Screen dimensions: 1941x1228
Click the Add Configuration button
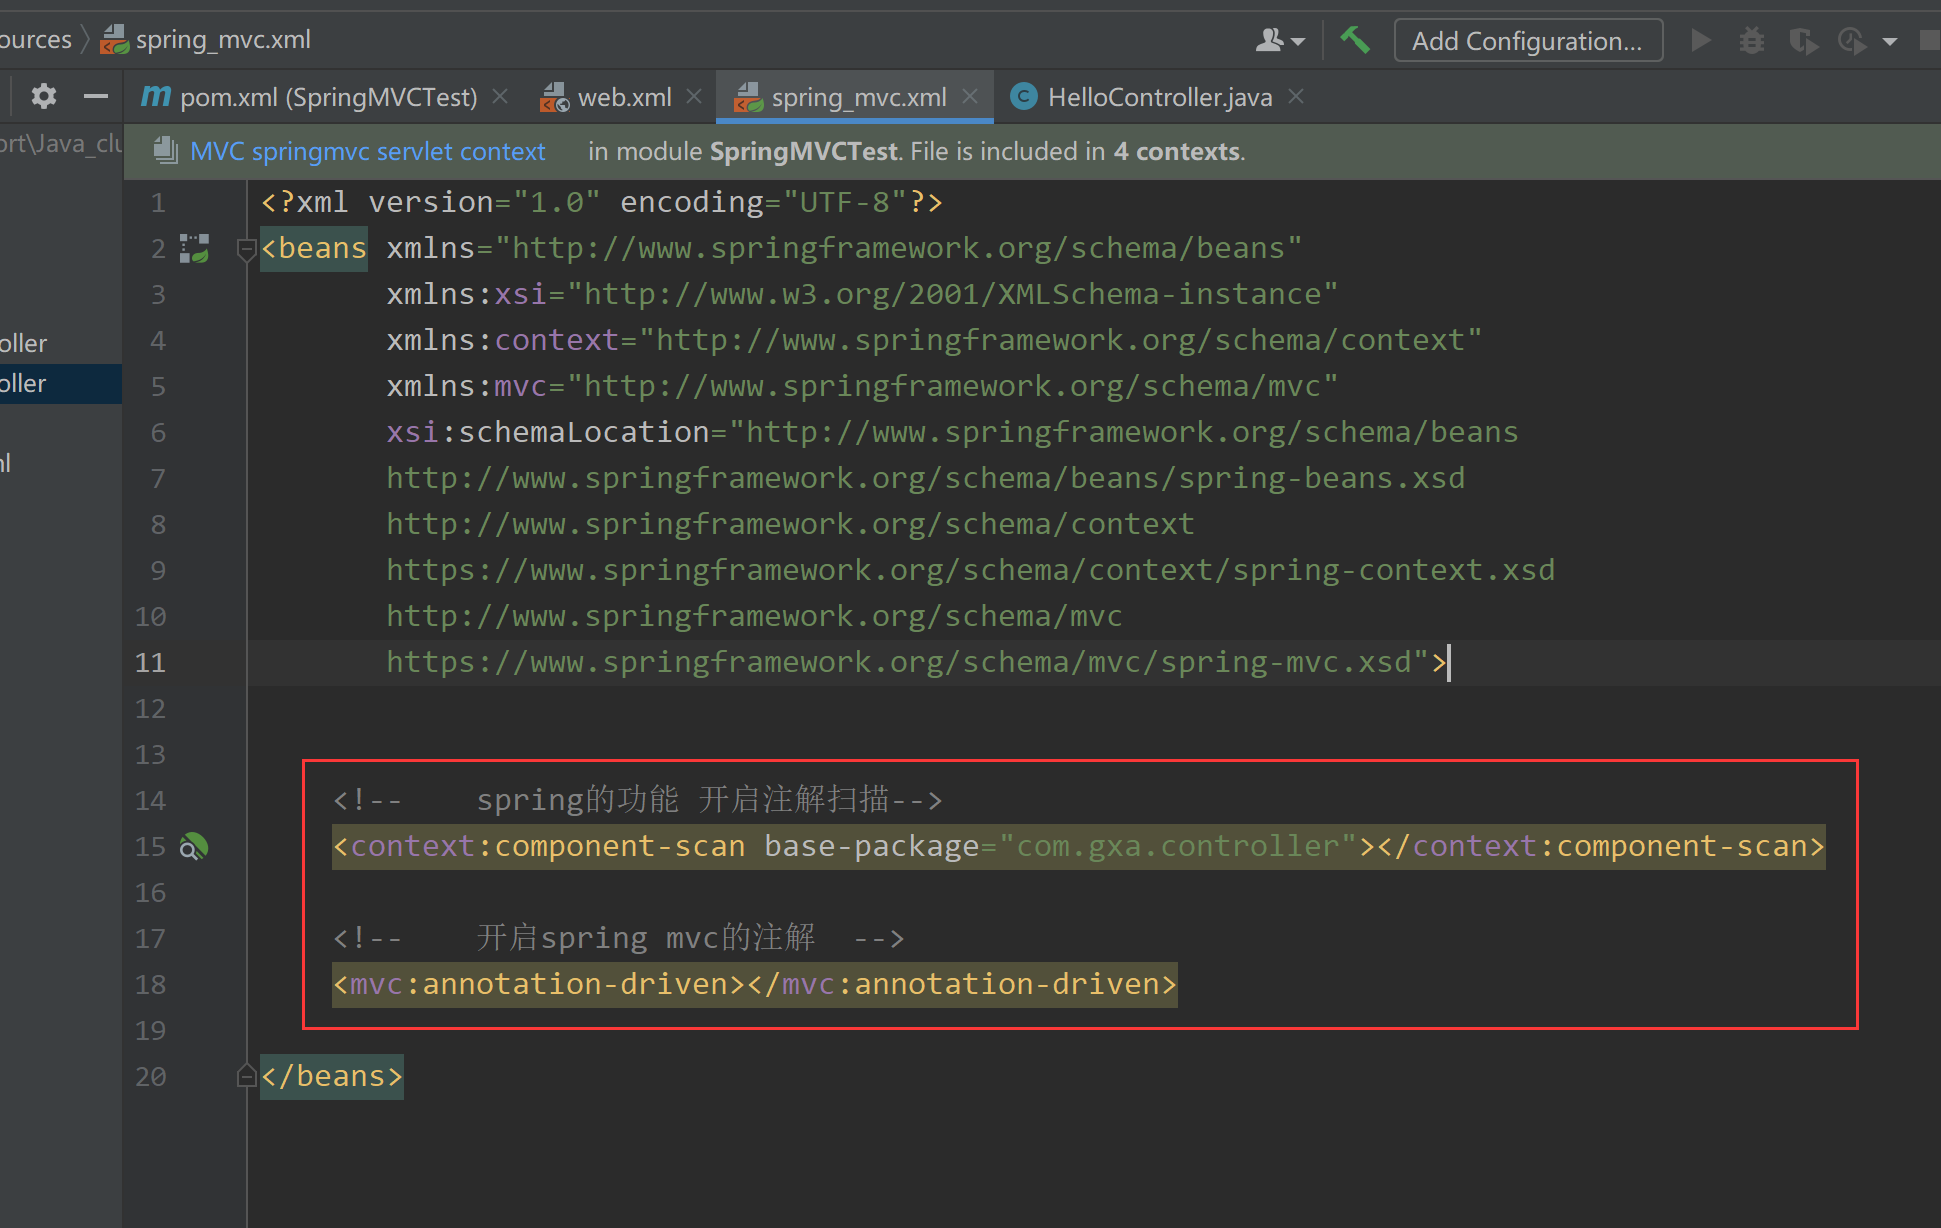pyautogui.click(x=1527, y=40)
